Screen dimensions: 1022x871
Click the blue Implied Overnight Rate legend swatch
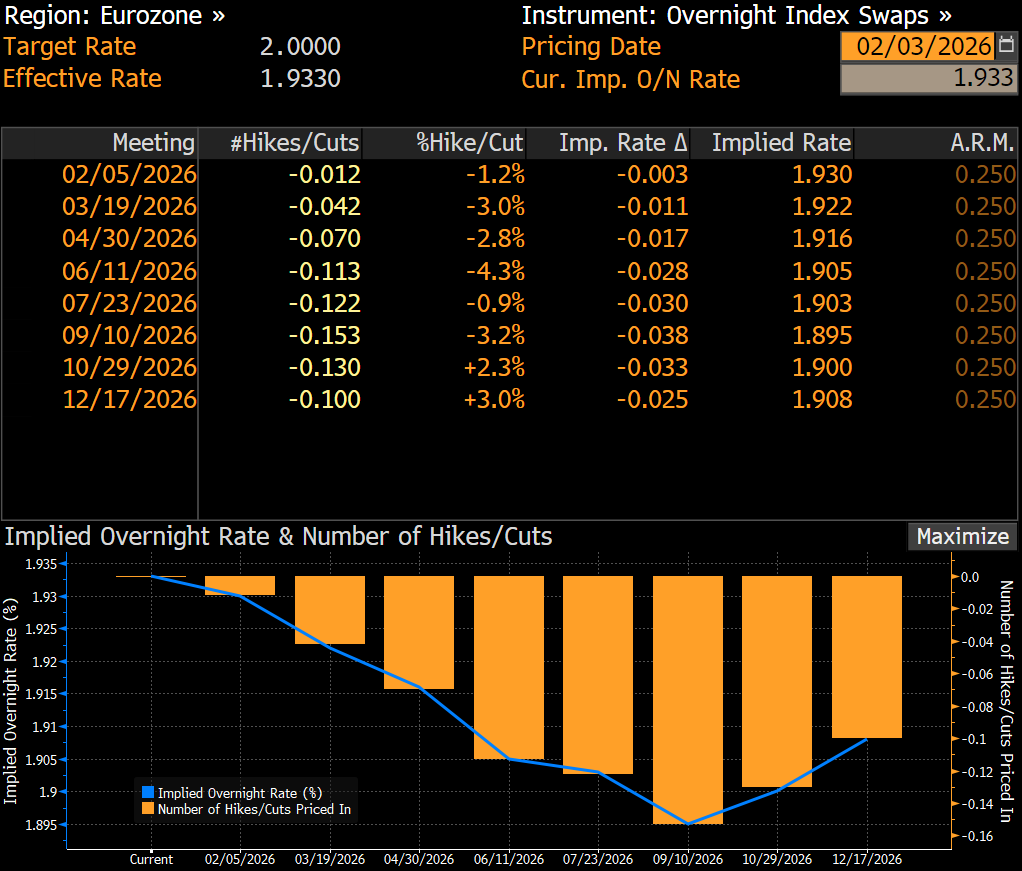(x=148, y=793)
